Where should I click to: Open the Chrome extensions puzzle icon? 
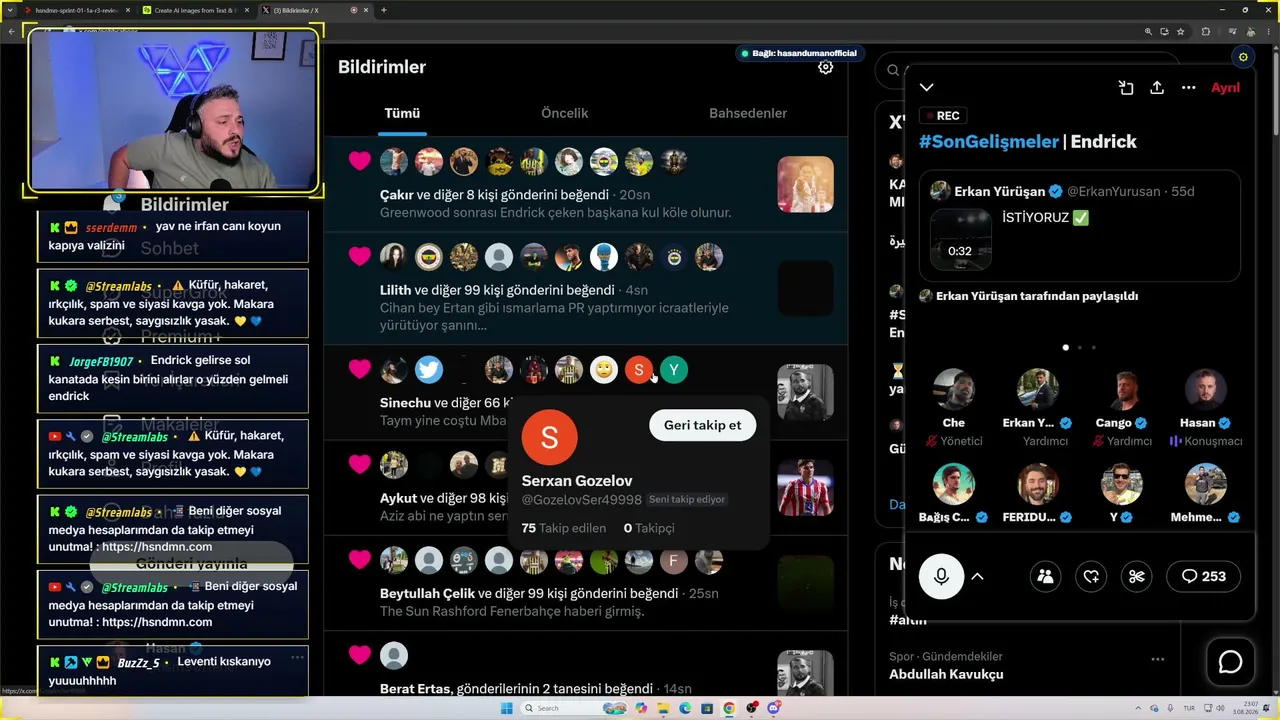(x=1206, y=31)
